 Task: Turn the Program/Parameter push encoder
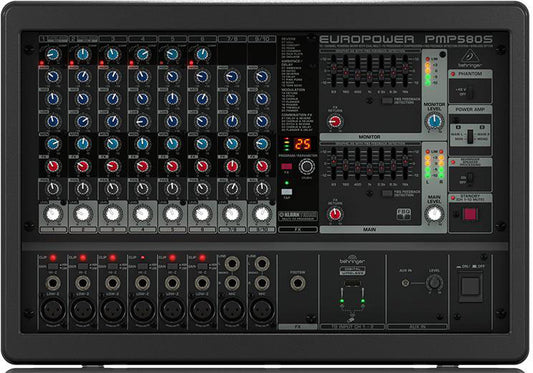click(x=307, y=167)
